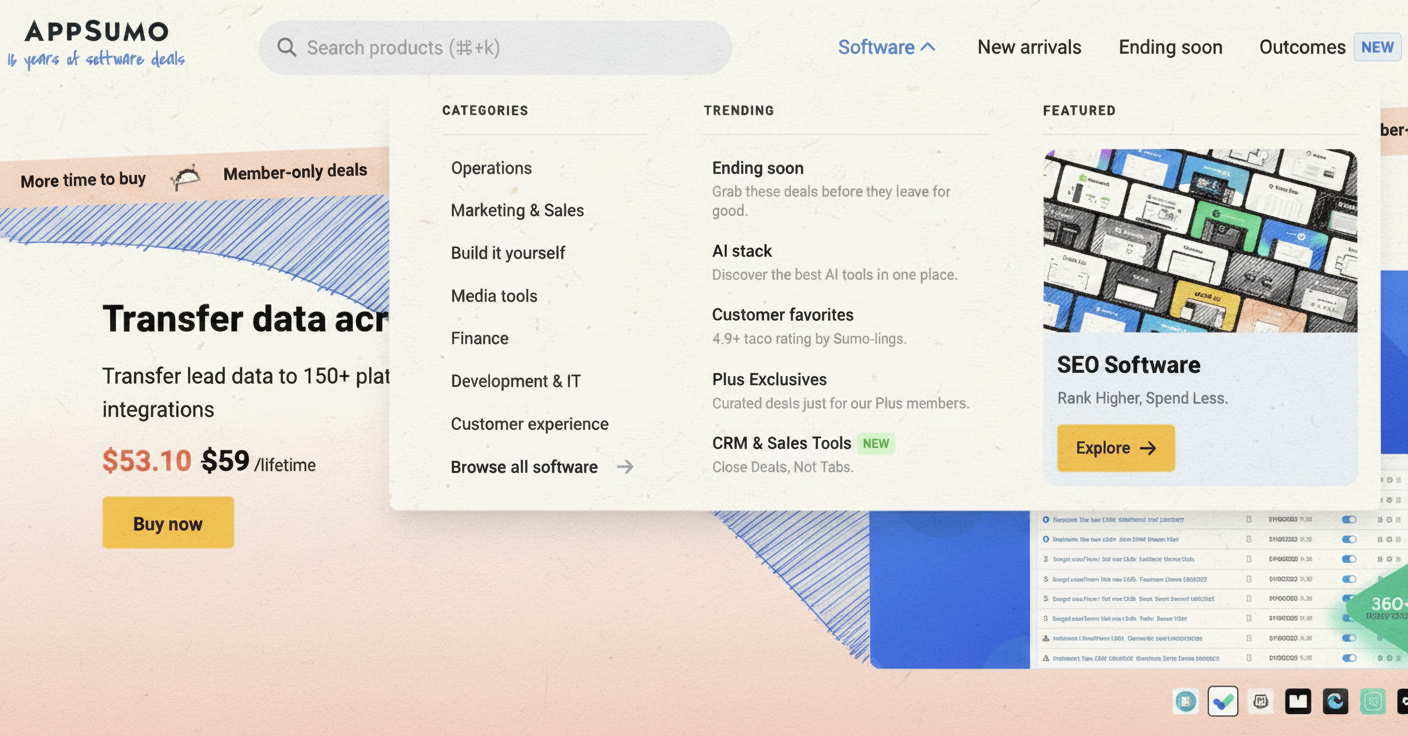The width and height of the screenshot is (1408, 736).
Task: Click the yellow Explore button
Action: click(x=1116, y=448)
